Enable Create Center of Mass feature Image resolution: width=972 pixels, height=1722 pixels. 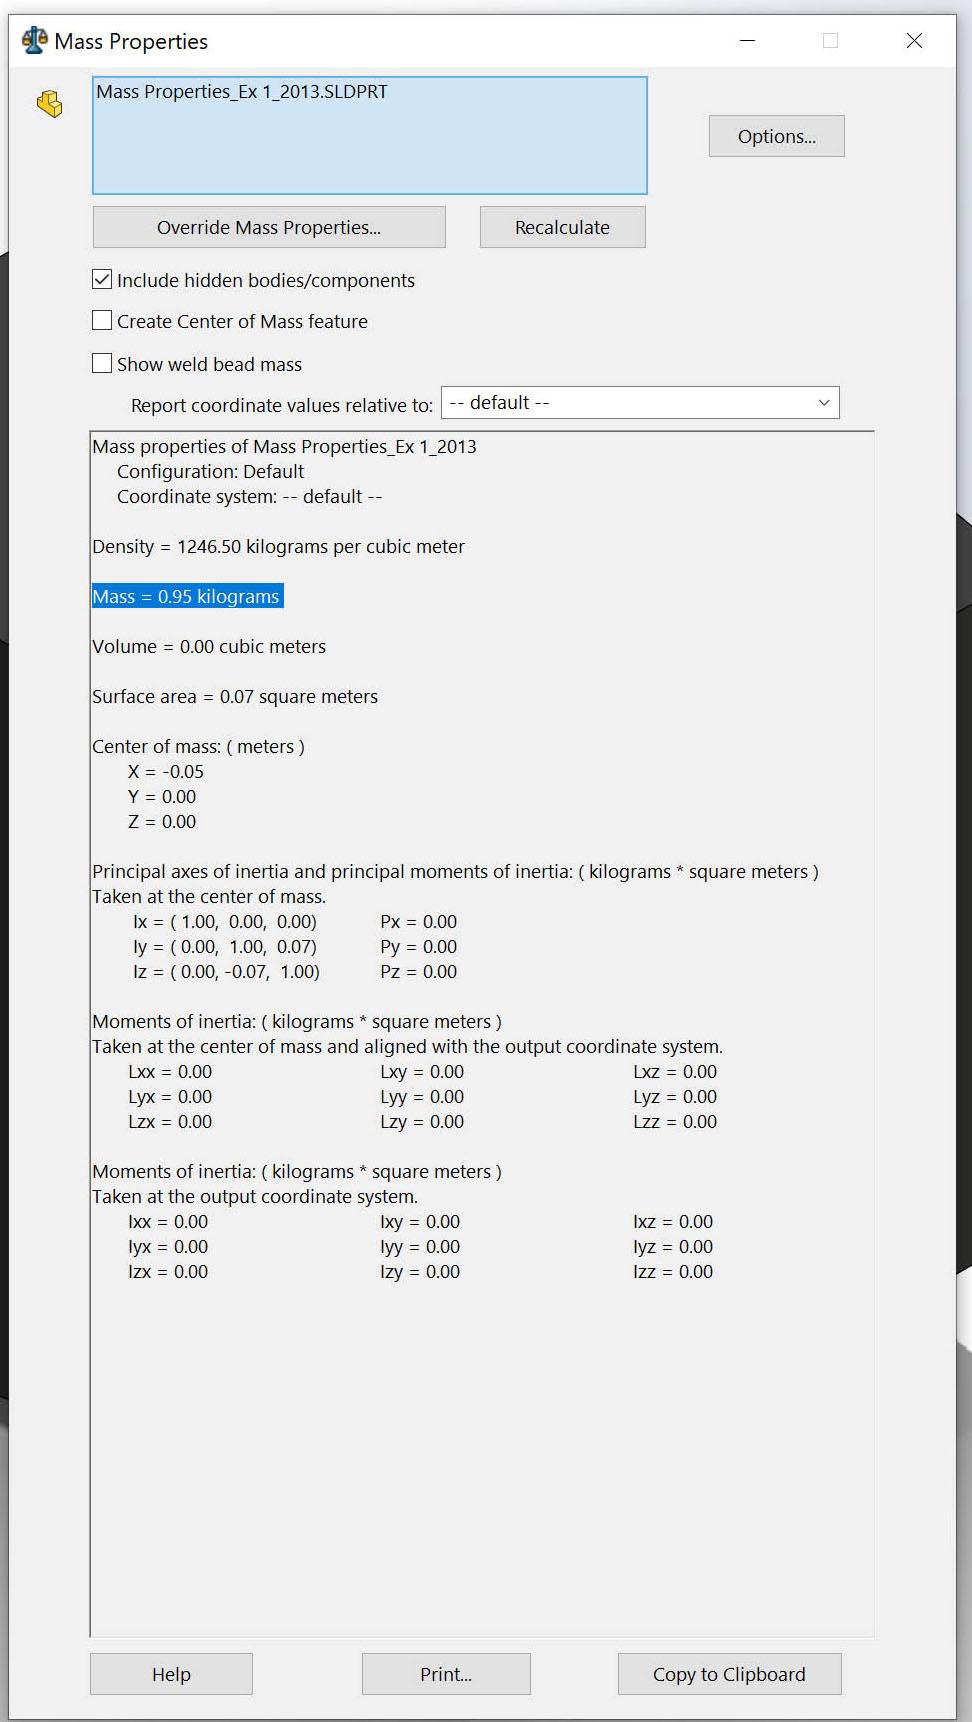[102, 321]
